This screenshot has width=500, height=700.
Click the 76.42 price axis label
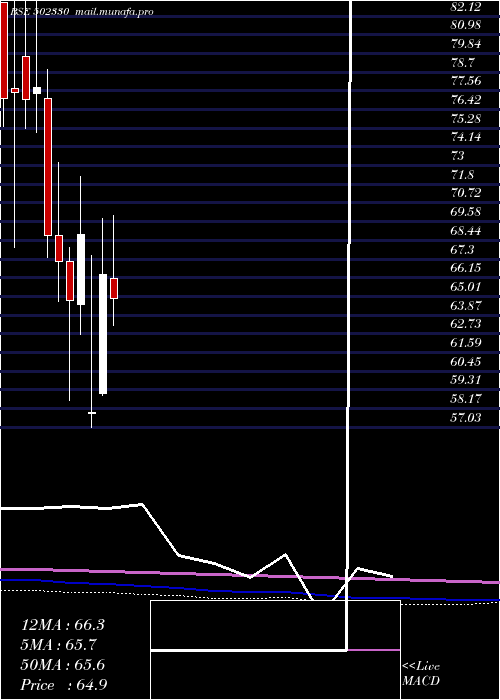click(466, 100)
